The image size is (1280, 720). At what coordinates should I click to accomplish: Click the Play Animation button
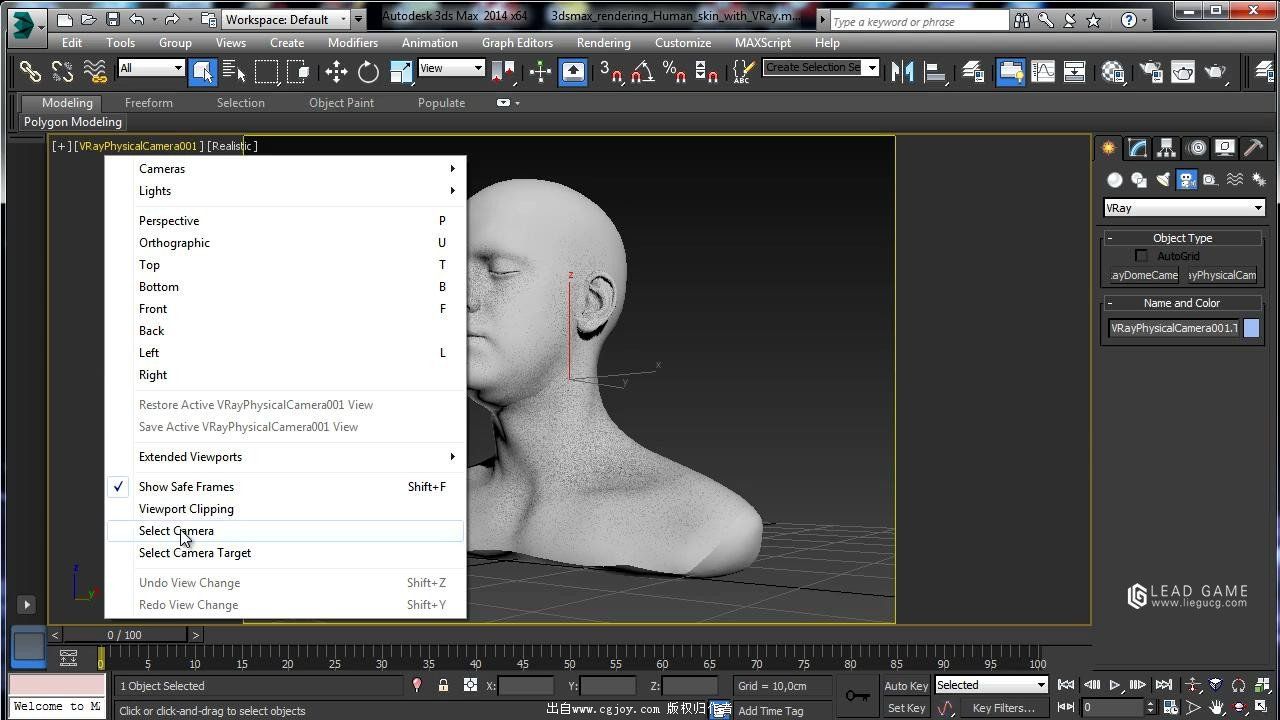(1115, 685)
